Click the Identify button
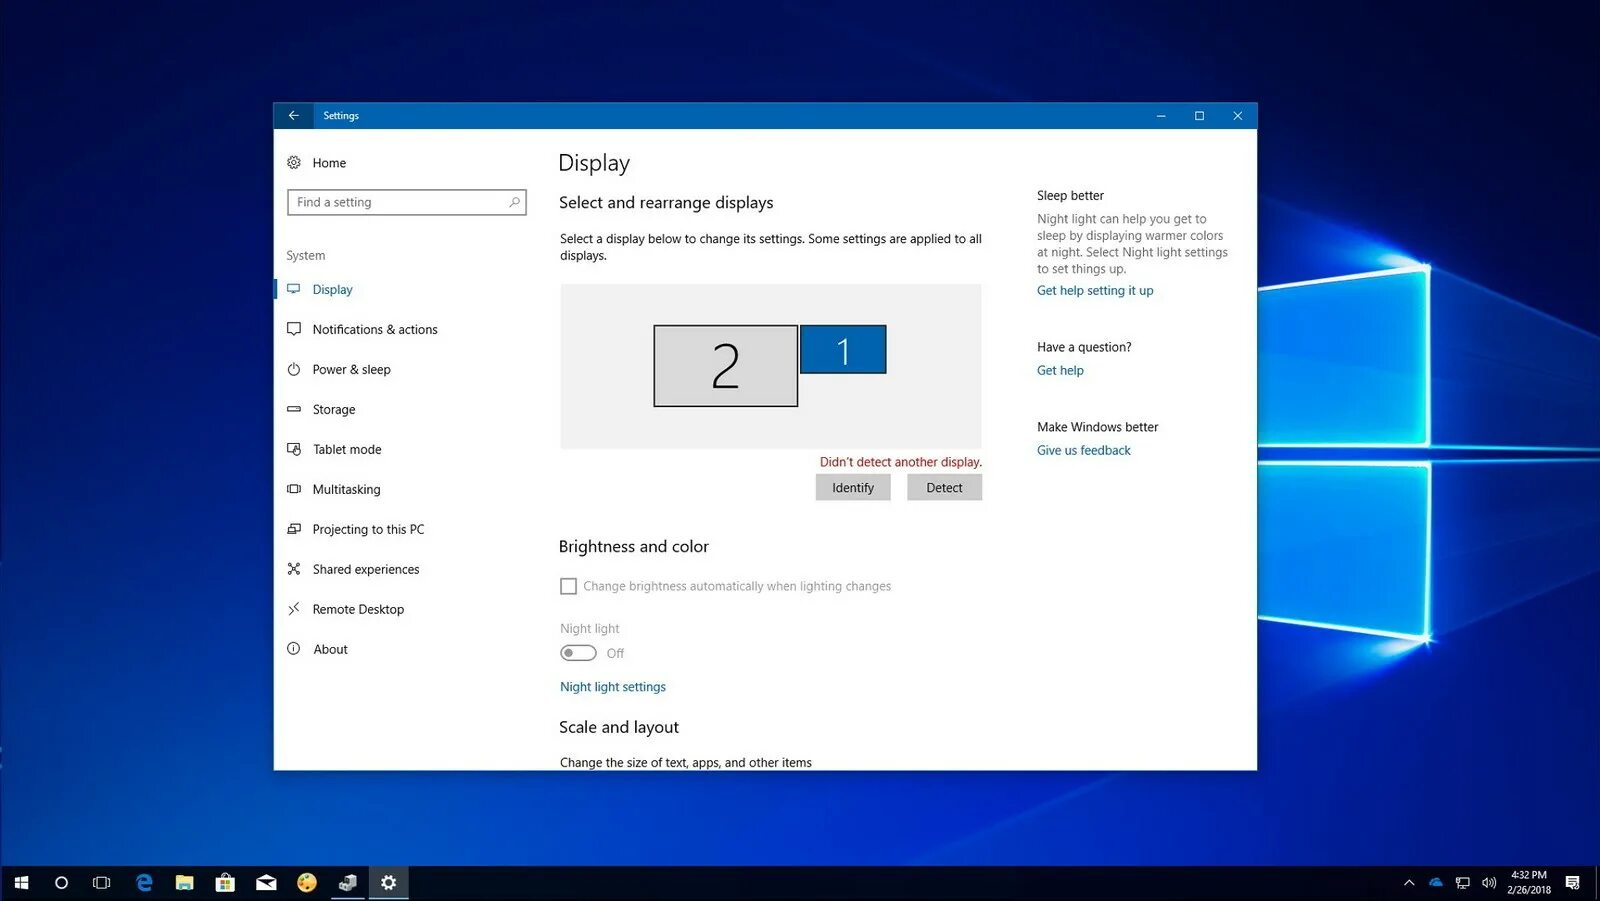This screenshot has height=901, width=1600. (x=853, y=488)
